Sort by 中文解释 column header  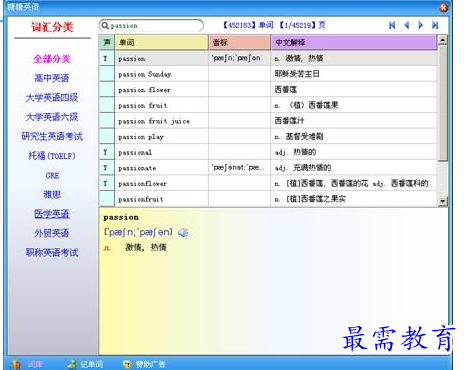(x=354, y=42)
